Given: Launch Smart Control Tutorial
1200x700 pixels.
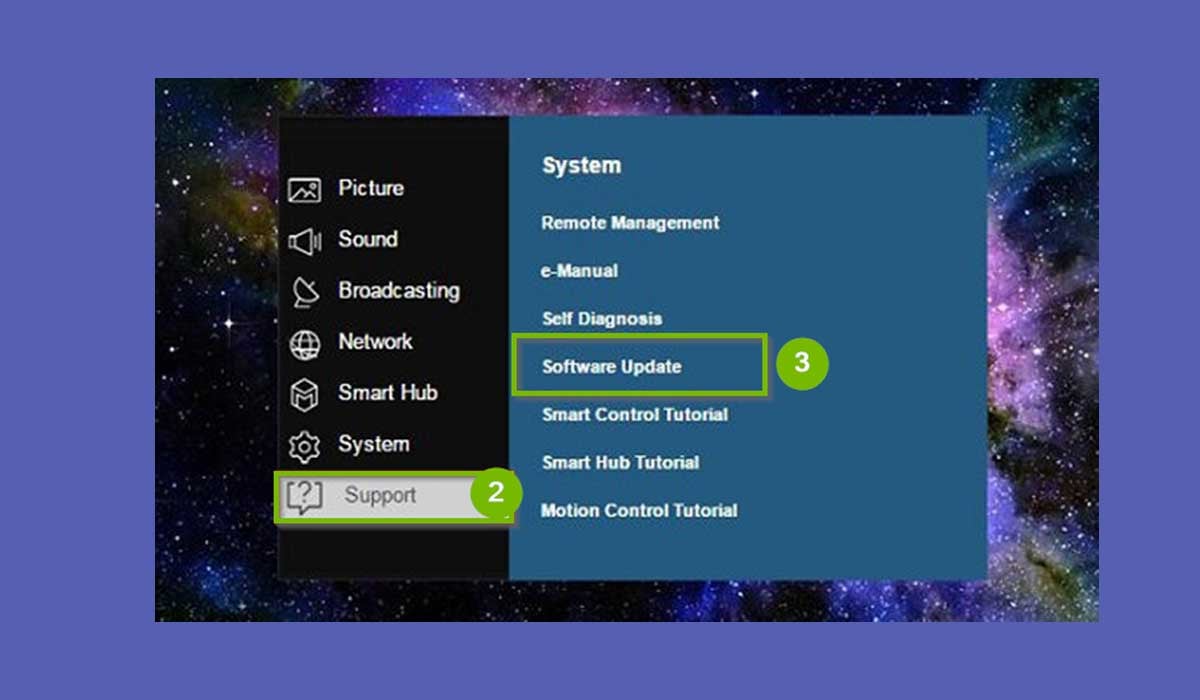Looking at the screenshot, I should (635, 414).
